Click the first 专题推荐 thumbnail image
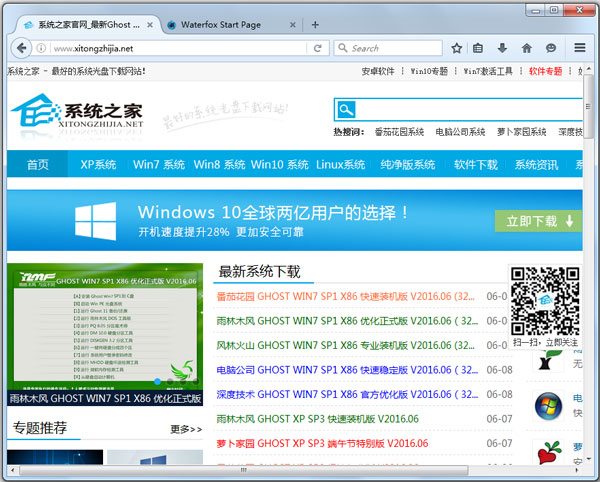 click(x=55, y=457)
